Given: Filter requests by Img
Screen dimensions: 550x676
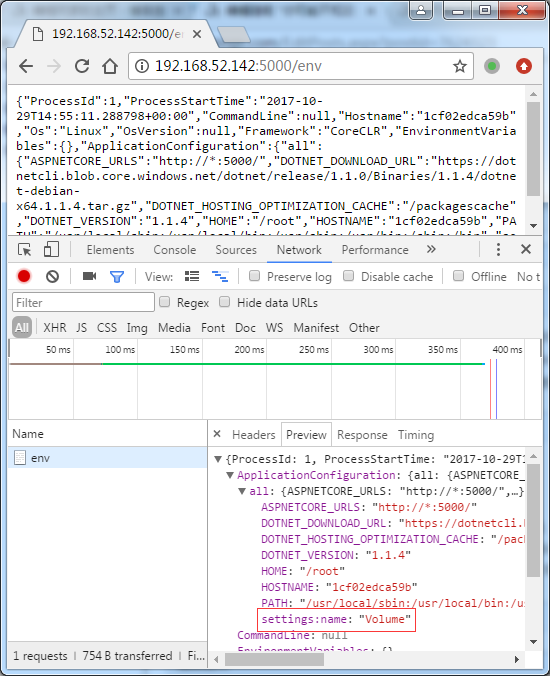Looking at the screenshot, I should coord(137,328).
